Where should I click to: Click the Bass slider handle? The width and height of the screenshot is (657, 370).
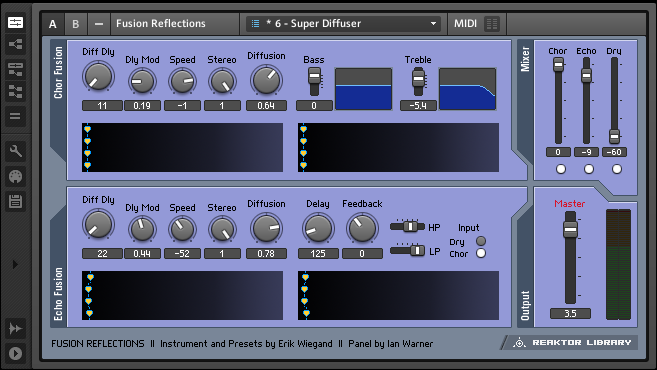[314, 76]
